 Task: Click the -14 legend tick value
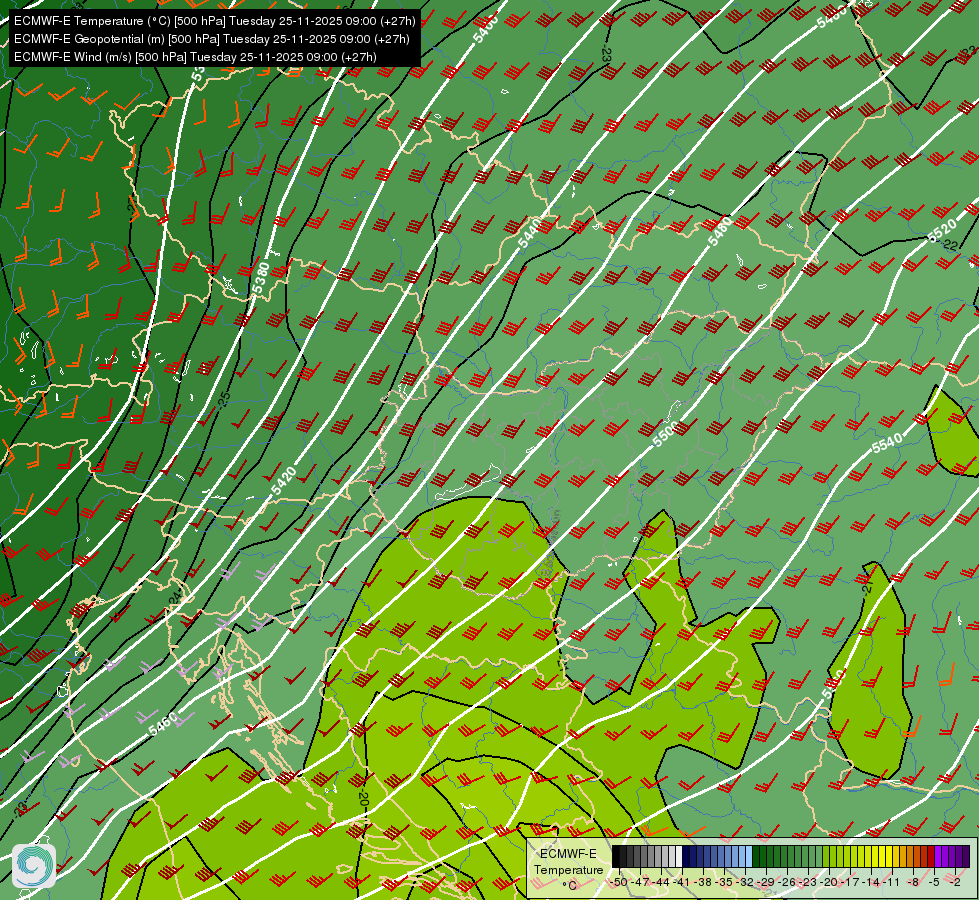(x=871, y=882)
